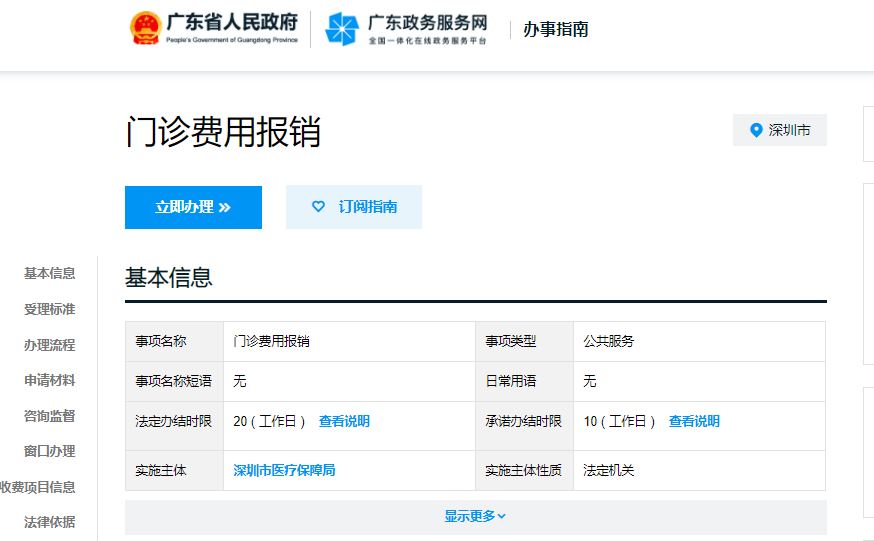Jump to 基本信息 in sidebar

click(x=50, y=274)
